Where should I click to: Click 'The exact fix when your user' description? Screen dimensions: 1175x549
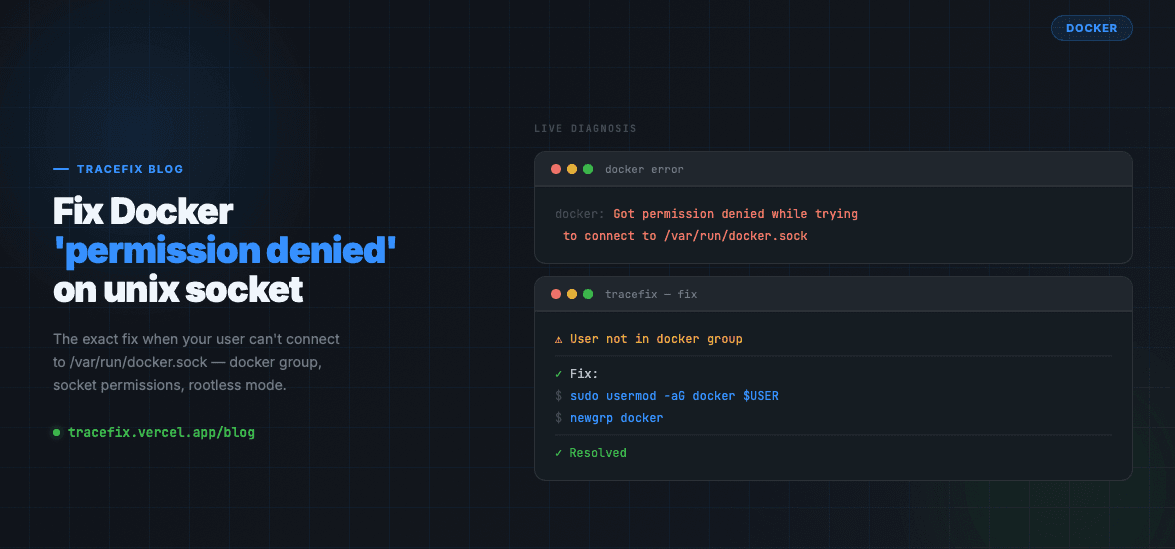click(x=196, y=339)
